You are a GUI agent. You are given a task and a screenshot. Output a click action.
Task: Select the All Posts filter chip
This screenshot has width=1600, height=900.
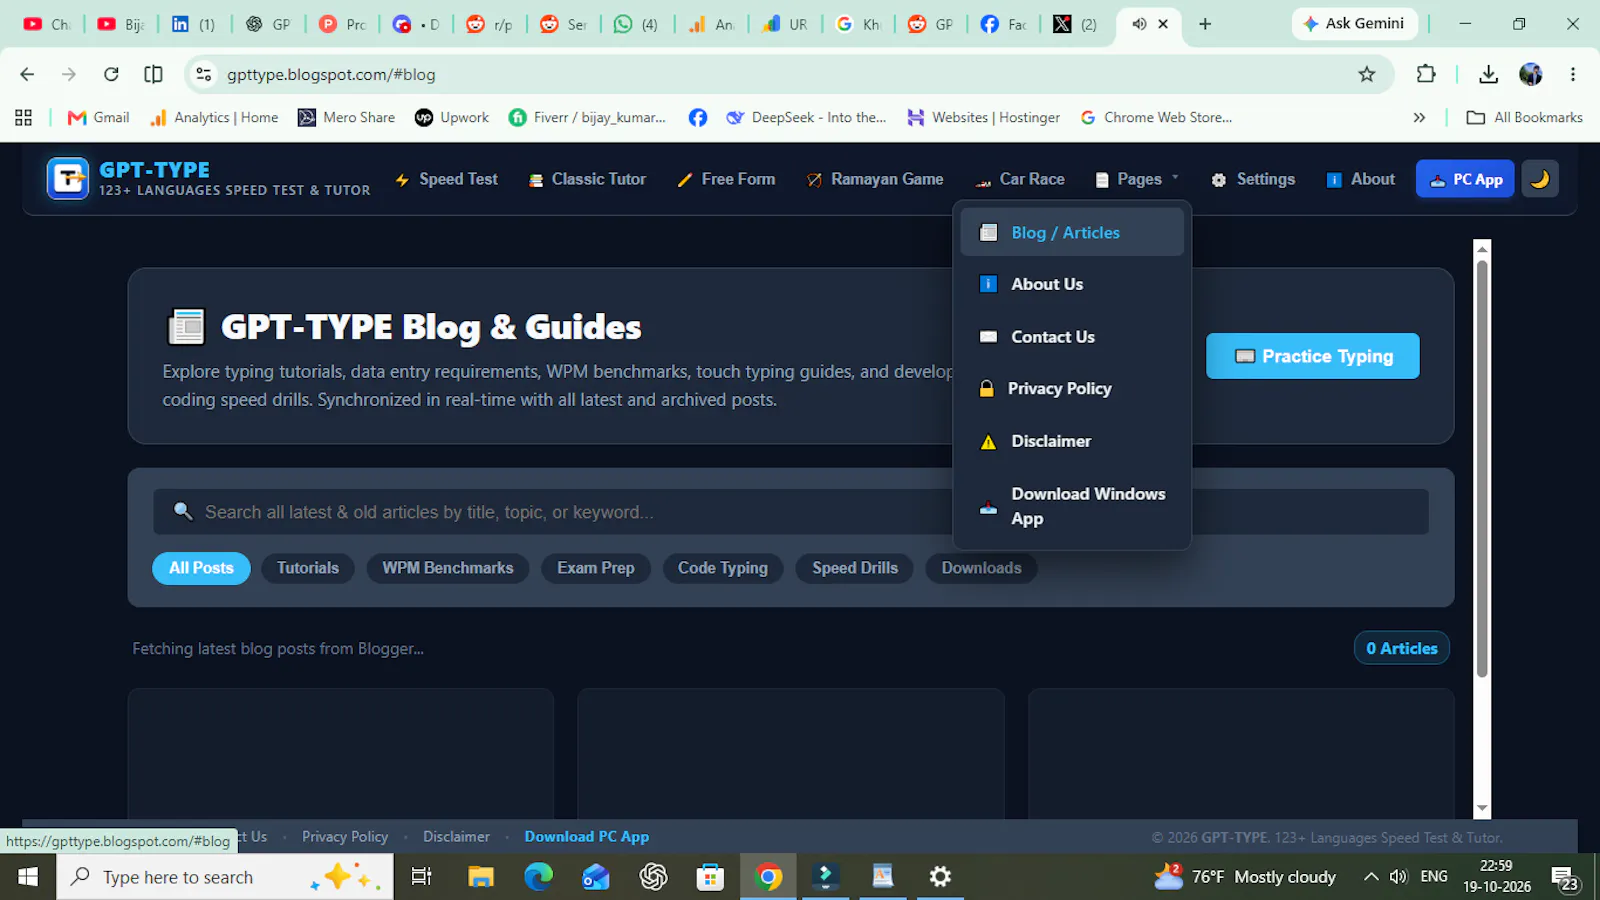pyautogui.click(x=201, y=568)
